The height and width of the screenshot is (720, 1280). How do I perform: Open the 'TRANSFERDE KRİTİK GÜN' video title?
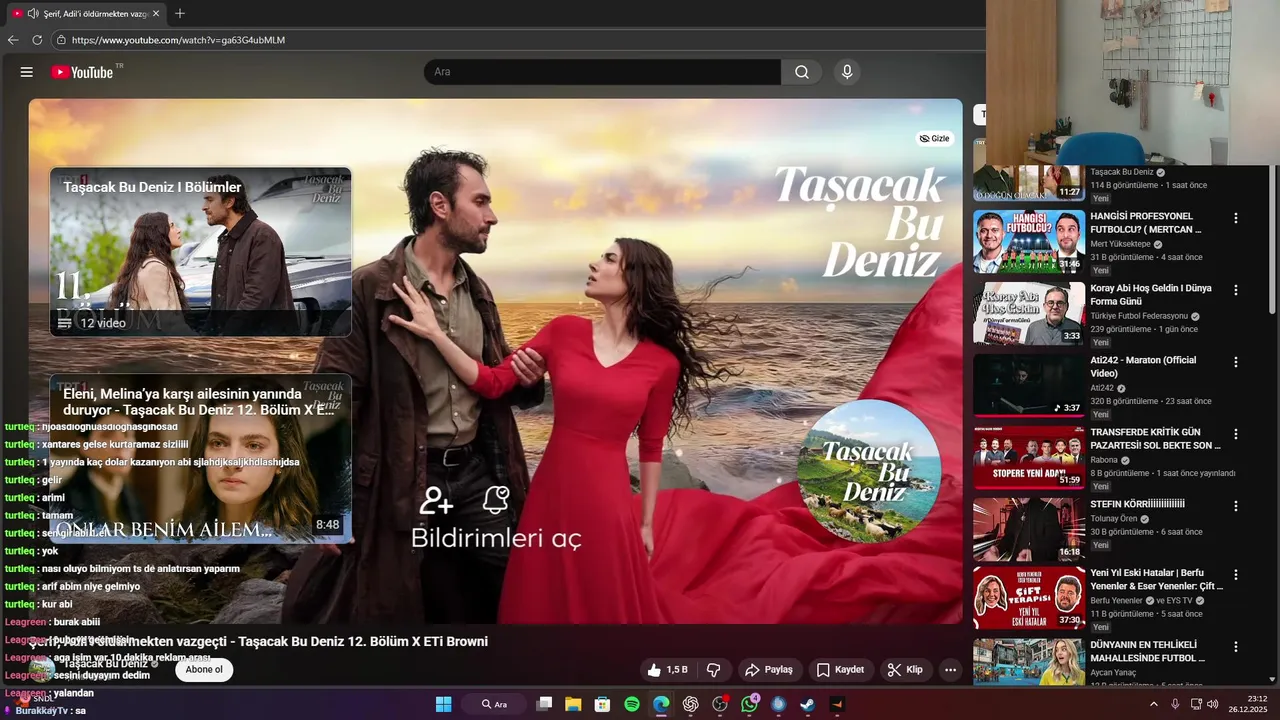click(1155, 439)
